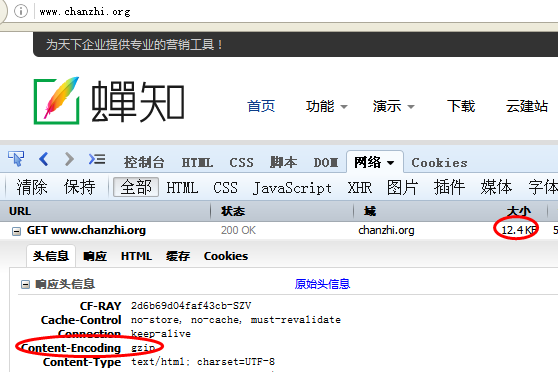Click the site info icon in address bar
The height and width of the screenshot is (372, 558).
tap(21, 11)
